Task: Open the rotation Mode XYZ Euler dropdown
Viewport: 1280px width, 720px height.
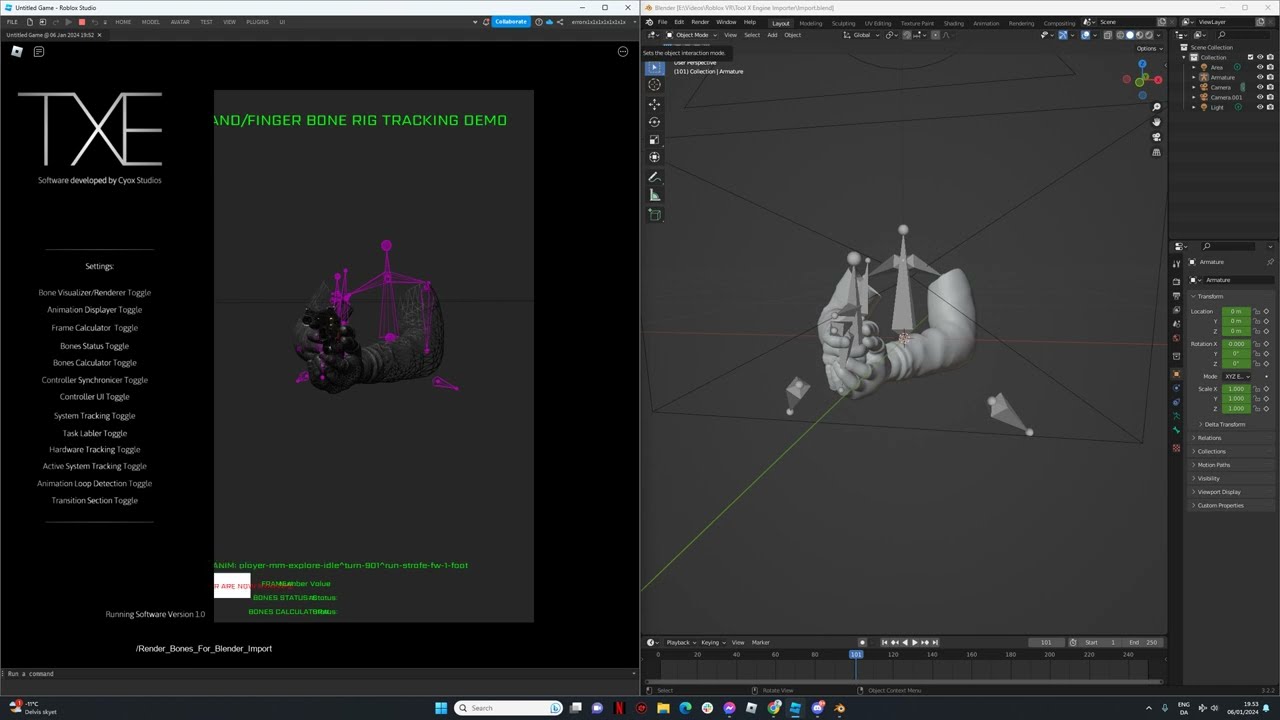Action: [x=1236, y=376]
